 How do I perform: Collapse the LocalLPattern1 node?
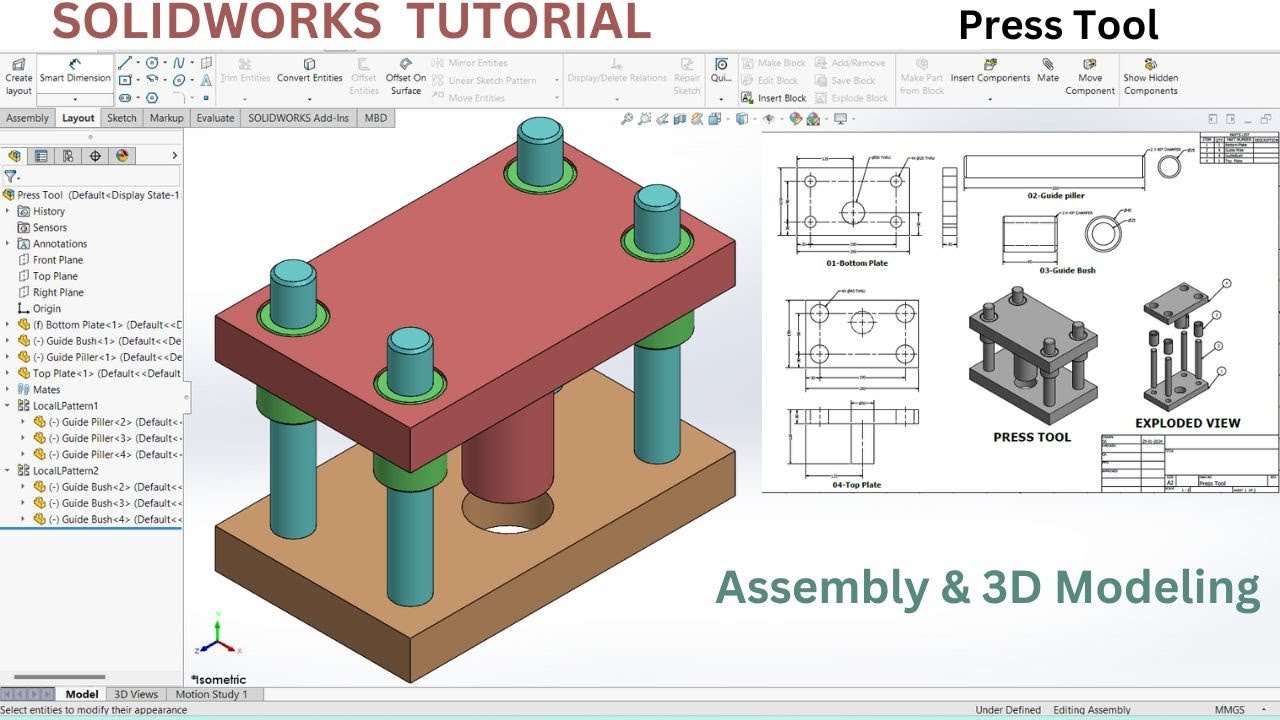click(9, 405)
